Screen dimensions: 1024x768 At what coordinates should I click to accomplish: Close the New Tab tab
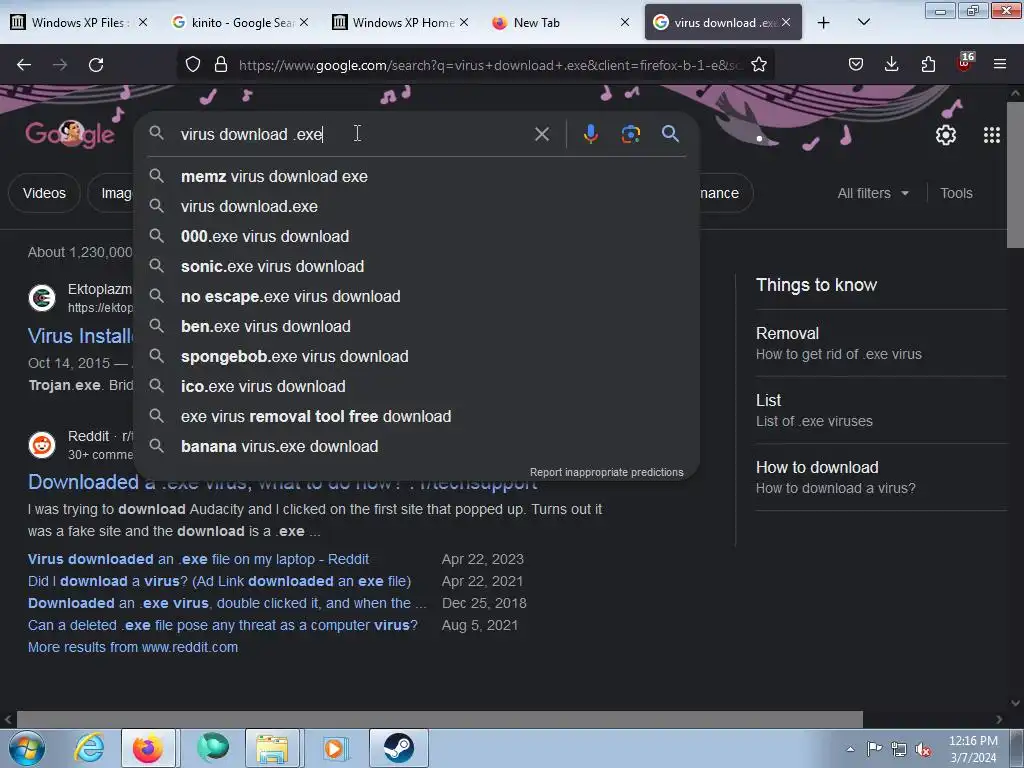click(x=624, y=22)
